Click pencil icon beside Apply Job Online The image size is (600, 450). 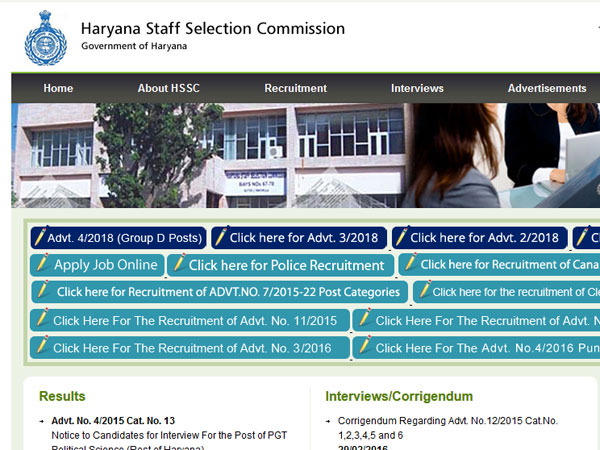pos(42,262)
